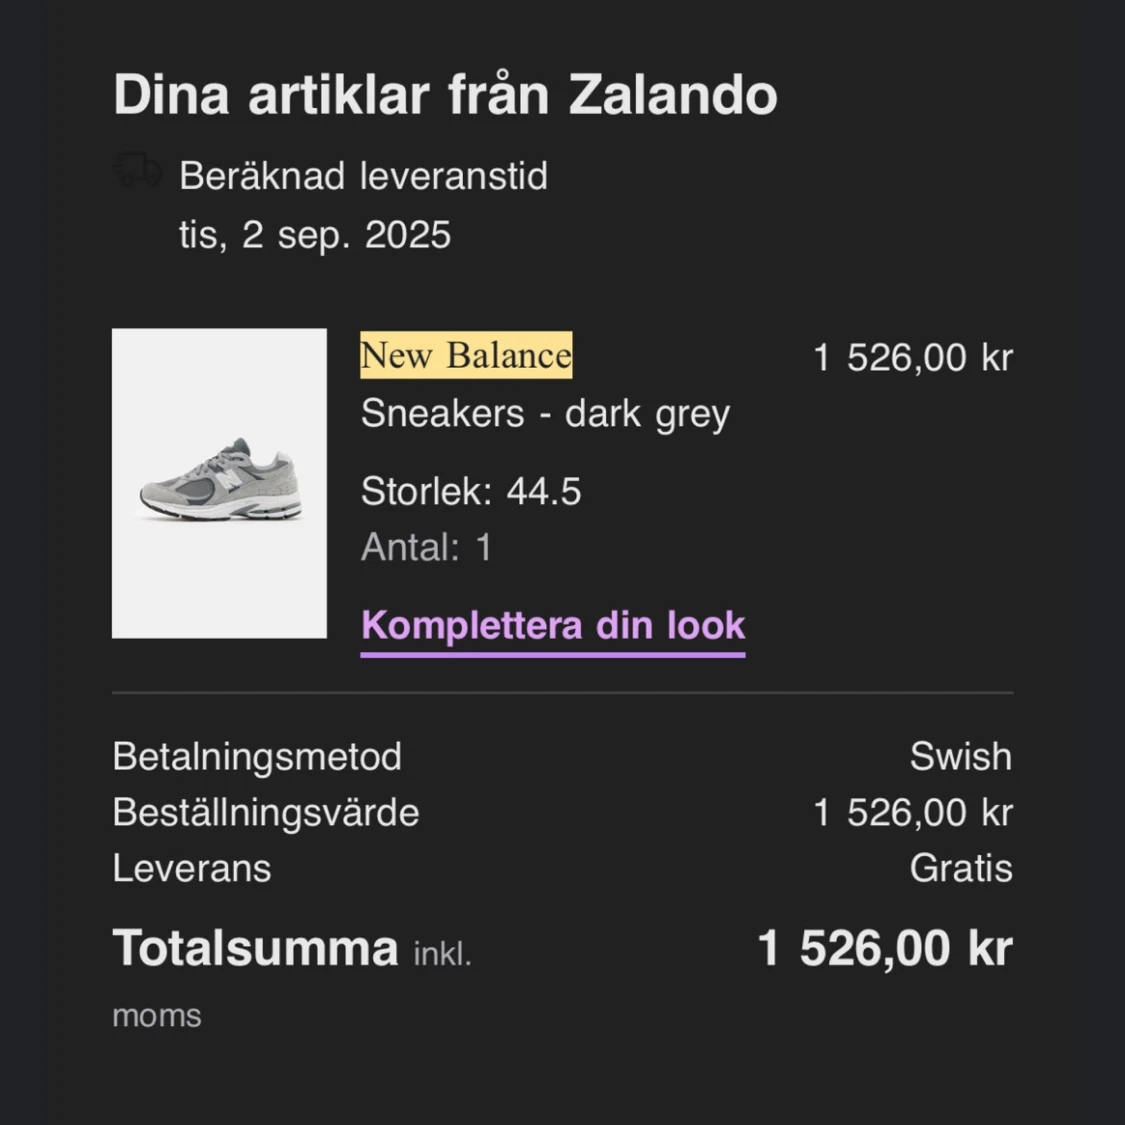Select the 'Swish' payment method value

960,757
